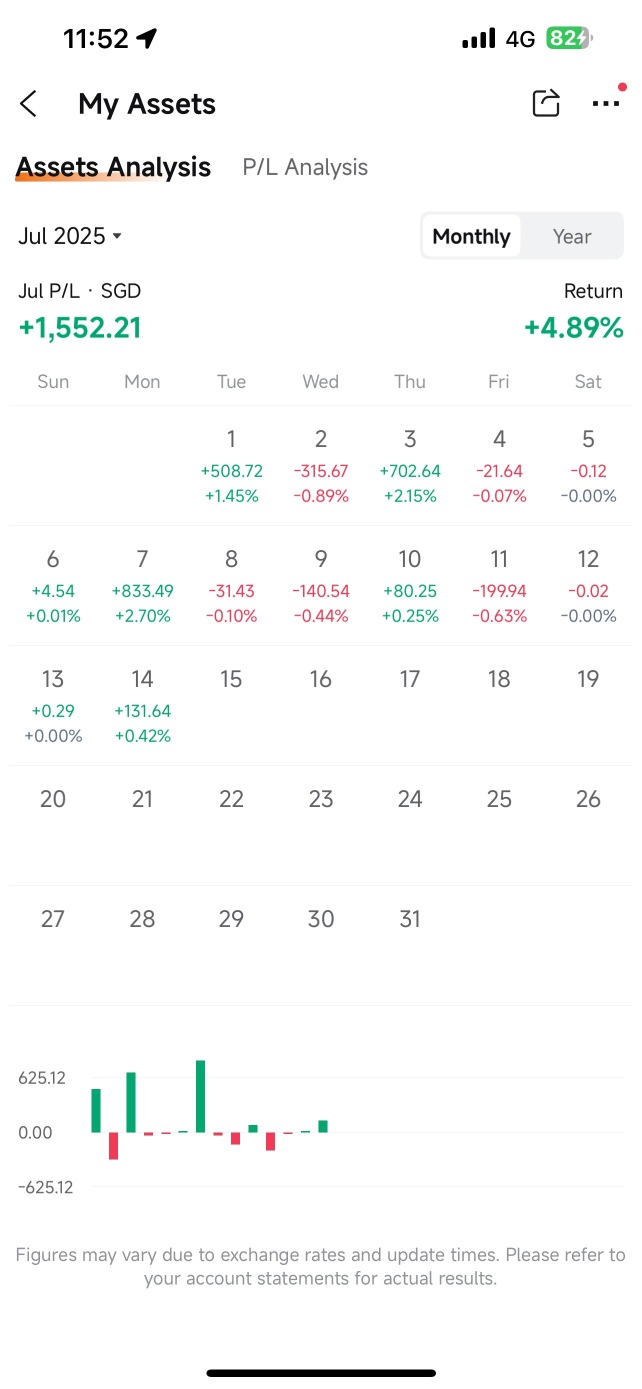Screen dimensions: 642x1389
Task: Tap July 2 showing -315.67 loss
Action: [321, 466]
